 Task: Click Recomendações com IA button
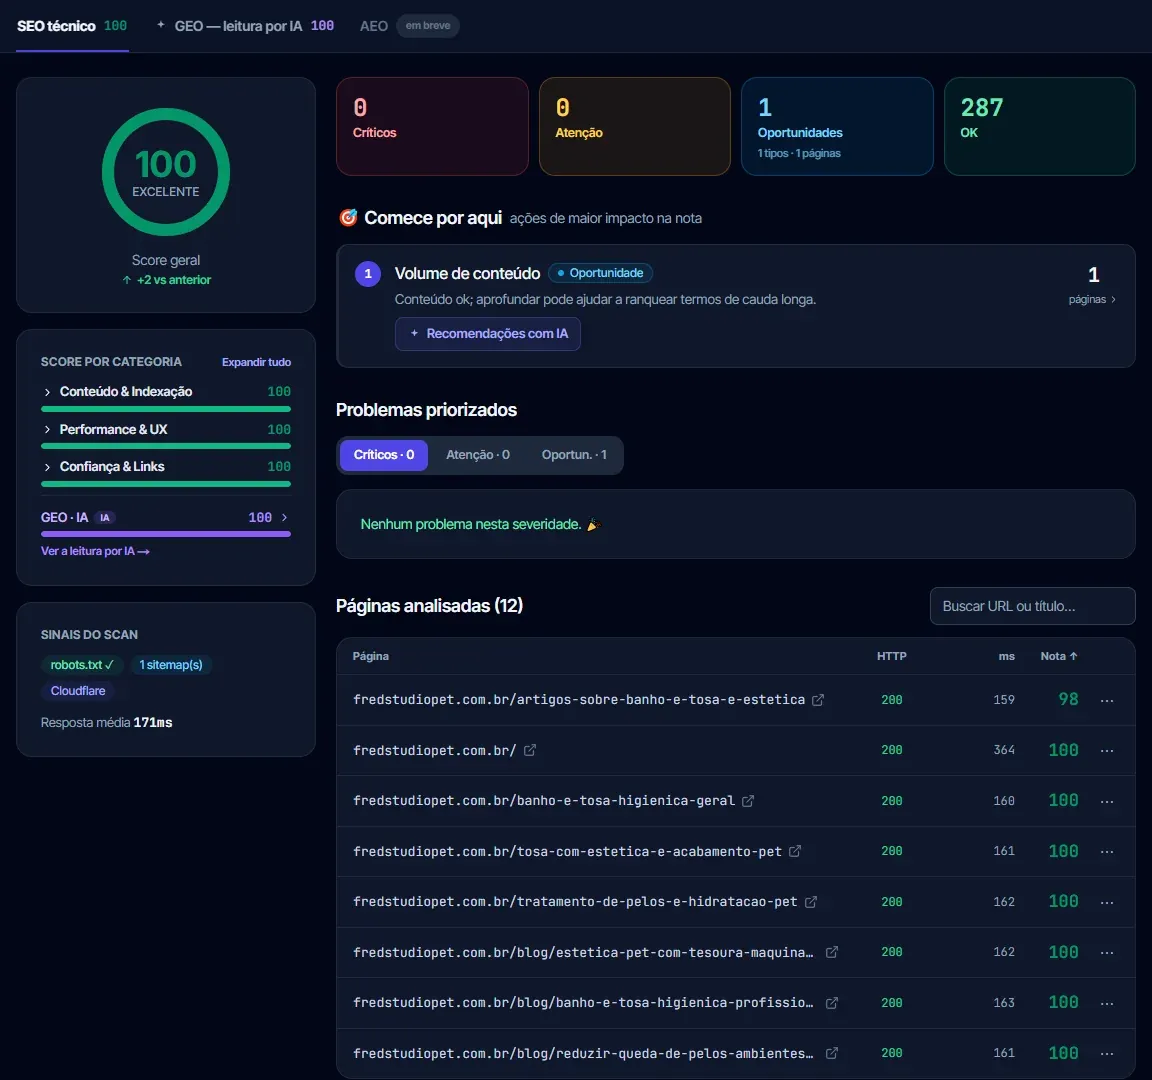[488, 334]
